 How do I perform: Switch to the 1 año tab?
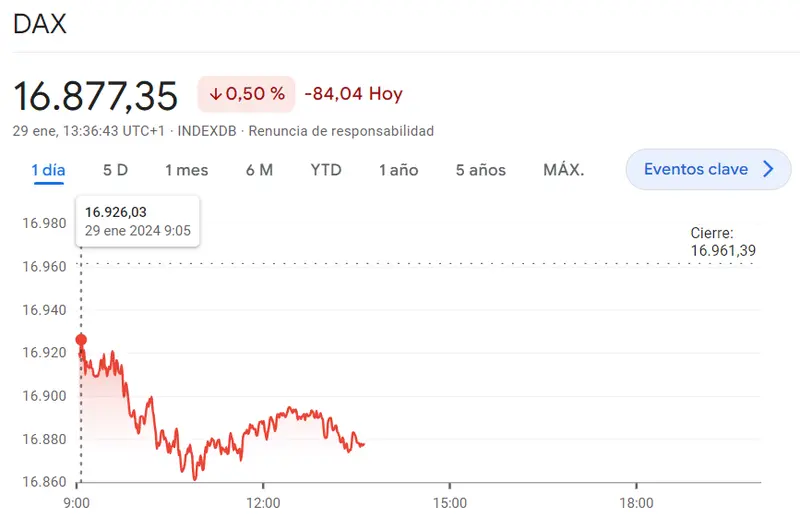coord(398,170)
